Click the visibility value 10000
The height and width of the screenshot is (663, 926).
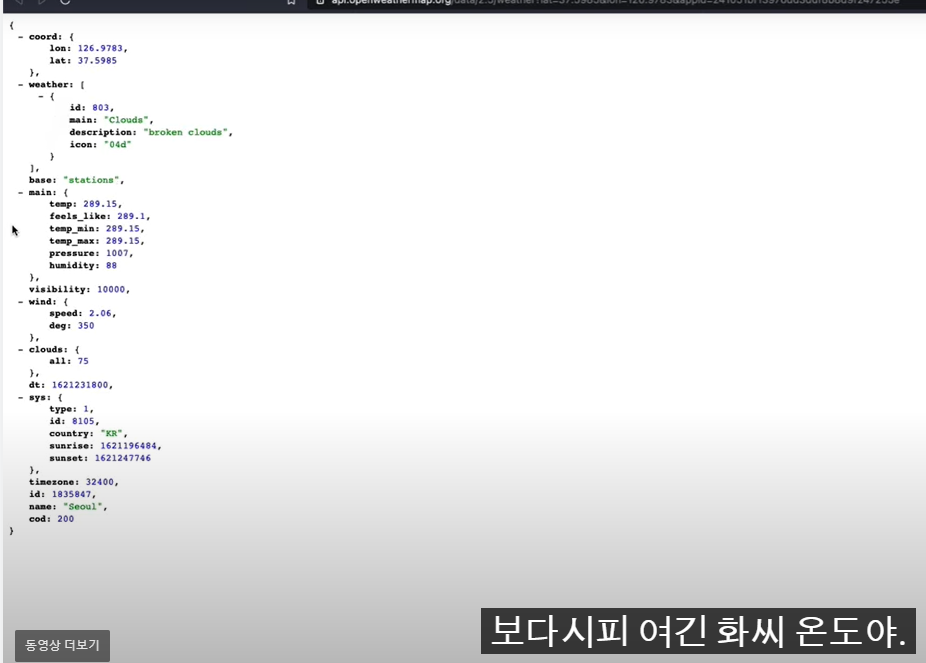tap(111, 289)
